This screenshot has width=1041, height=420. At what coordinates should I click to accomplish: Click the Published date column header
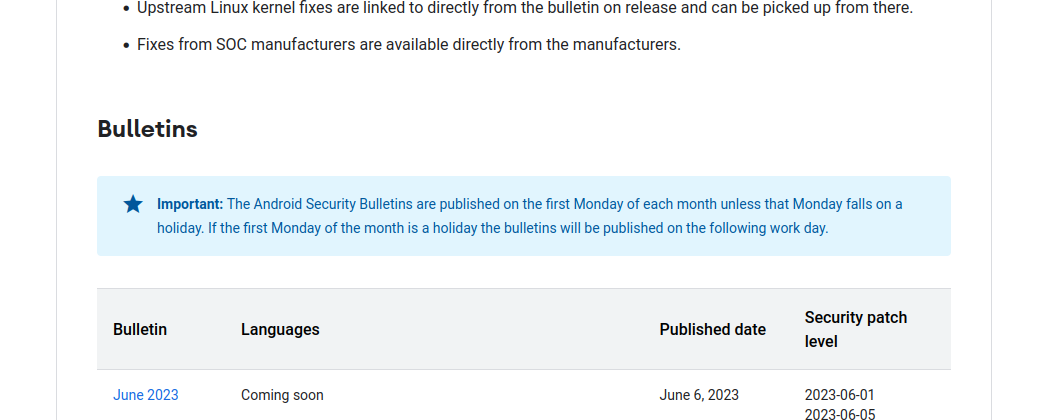(x=712, y=329)
